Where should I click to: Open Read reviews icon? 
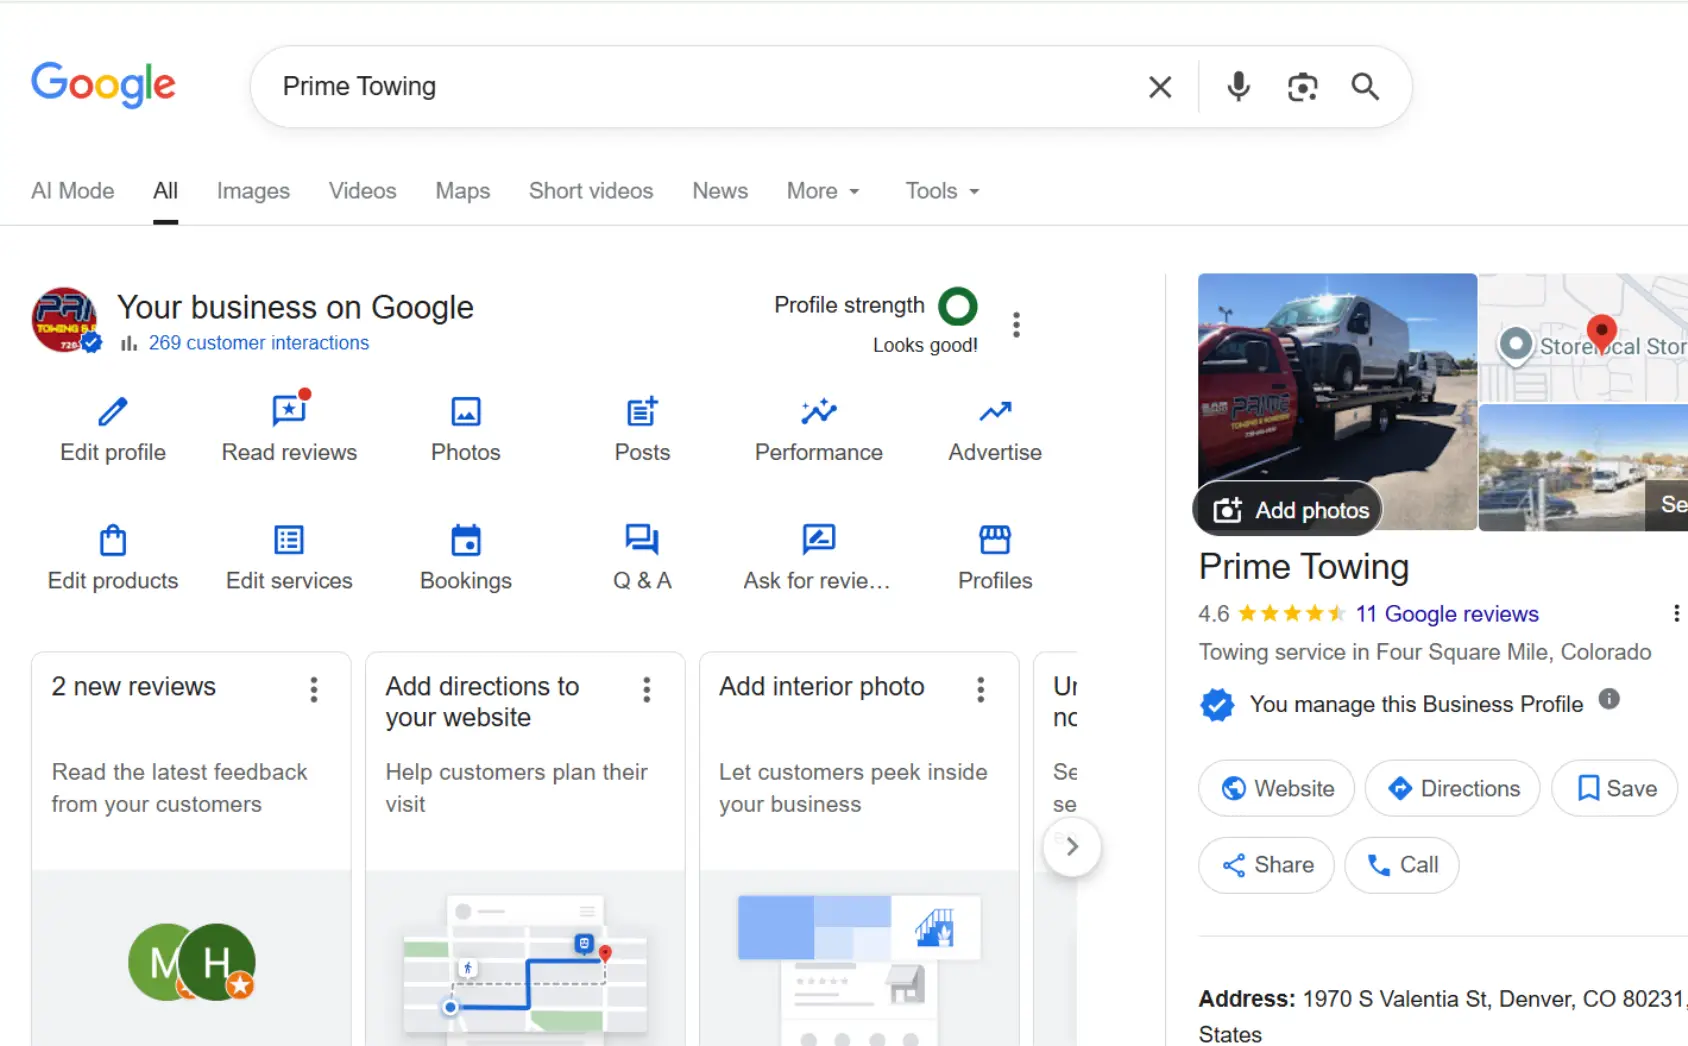coord(289,411)
